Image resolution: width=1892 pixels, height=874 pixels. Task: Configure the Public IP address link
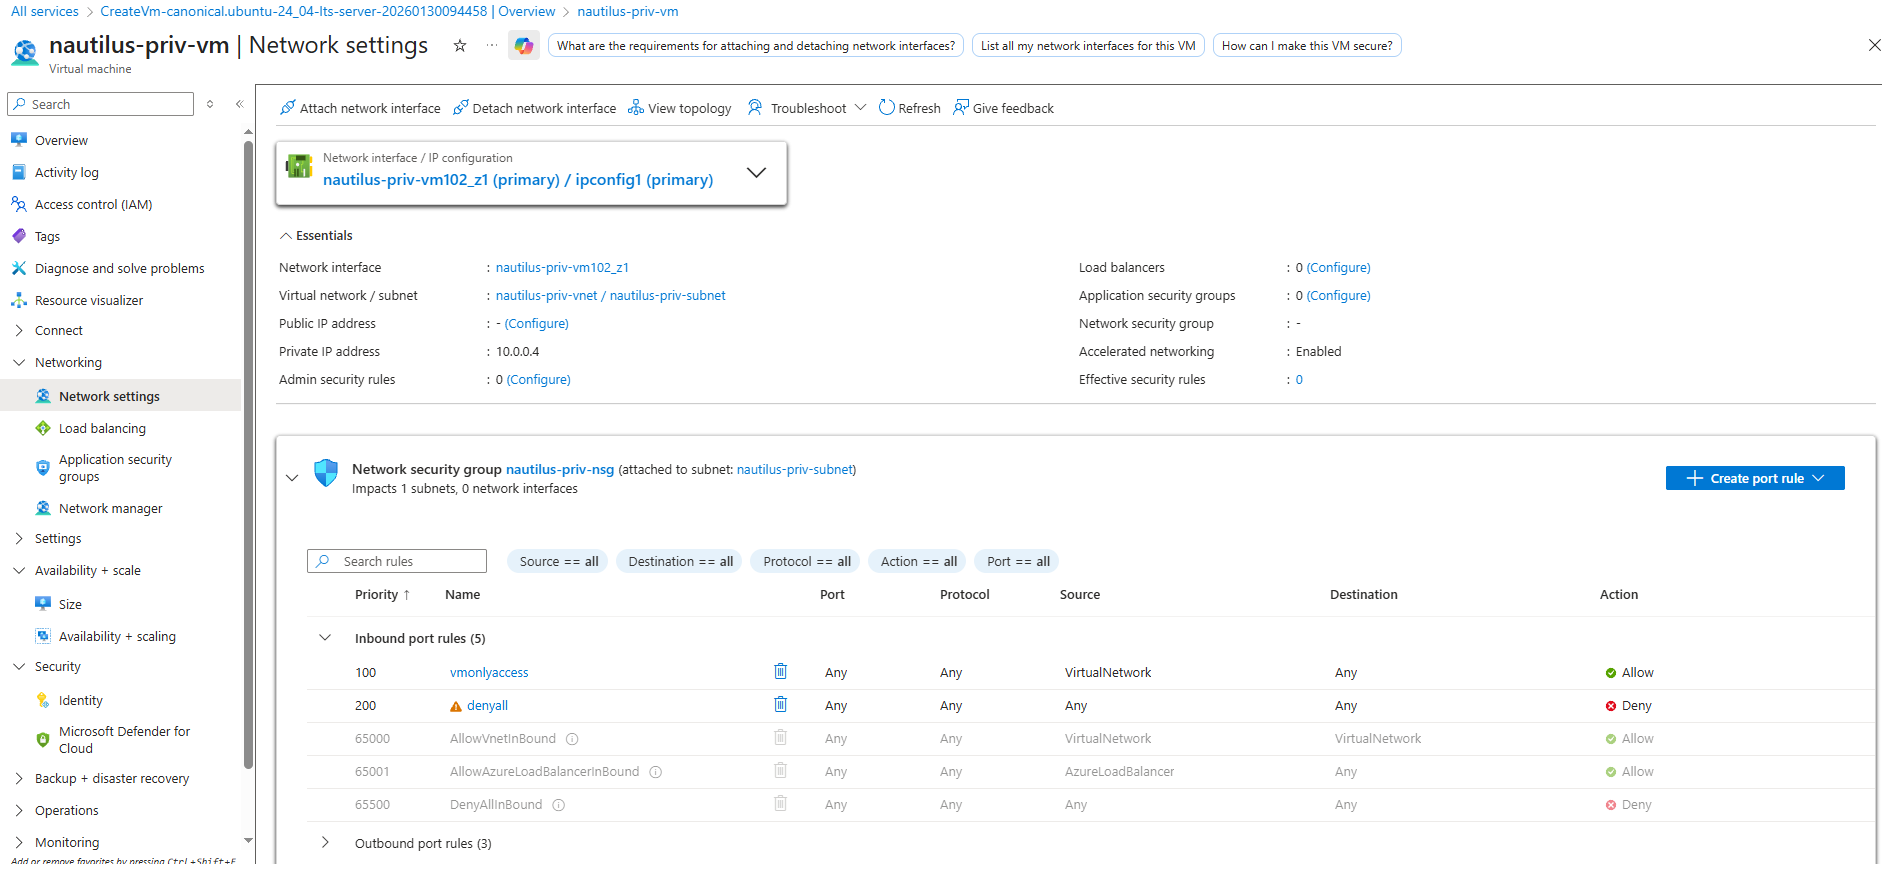point(537,324)
